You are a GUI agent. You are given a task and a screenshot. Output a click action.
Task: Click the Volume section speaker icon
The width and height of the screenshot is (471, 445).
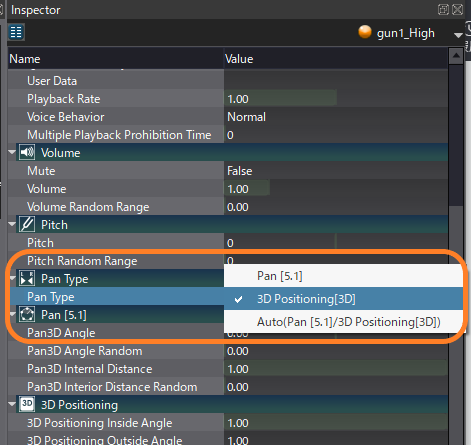click(27, 153)
